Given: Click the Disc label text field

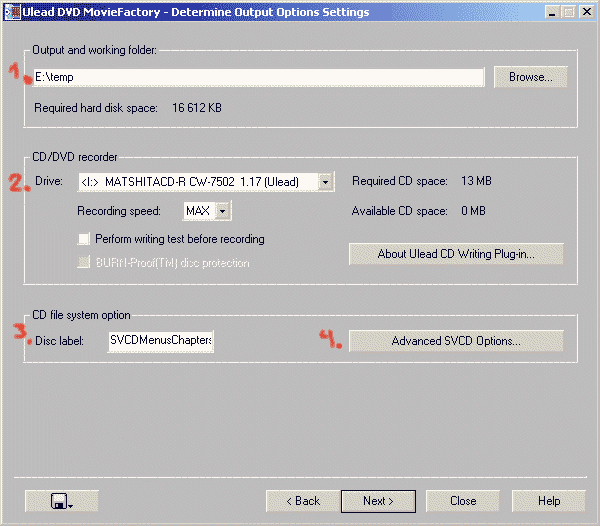Looking at the screenshot, I should pos(161,340).
